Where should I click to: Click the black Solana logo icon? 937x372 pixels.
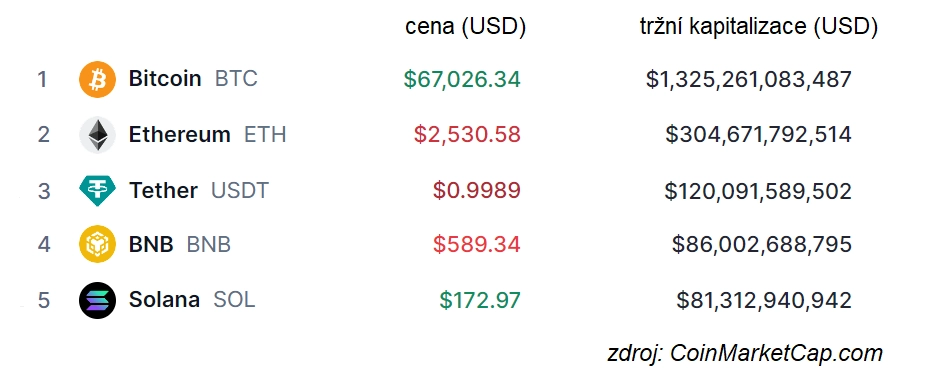(x=97, y=300)
